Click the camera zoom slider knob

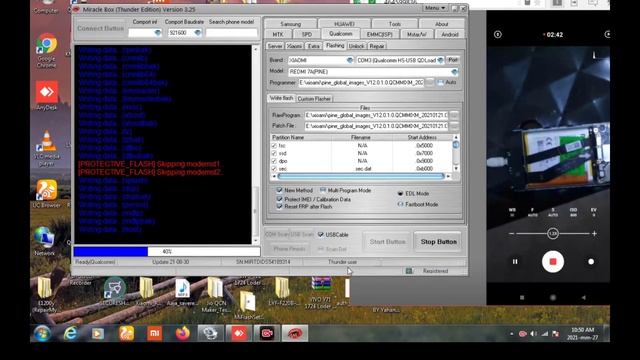pyautogui.click(x=553, y=233)
